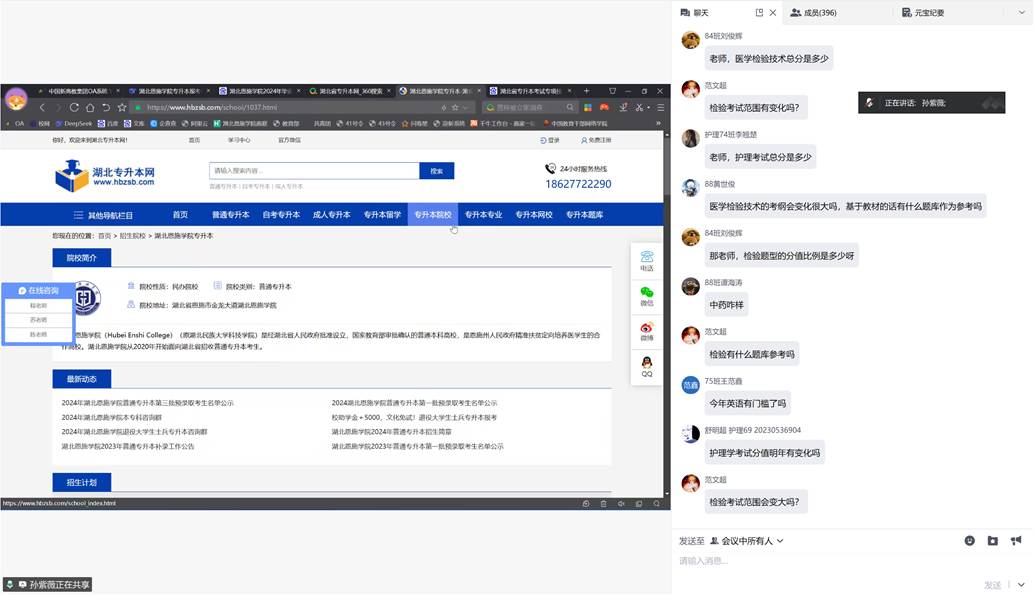Click the browser reload button
Image resolution: width=1035 pixels, height=595 pixels.
click(74, 107)
